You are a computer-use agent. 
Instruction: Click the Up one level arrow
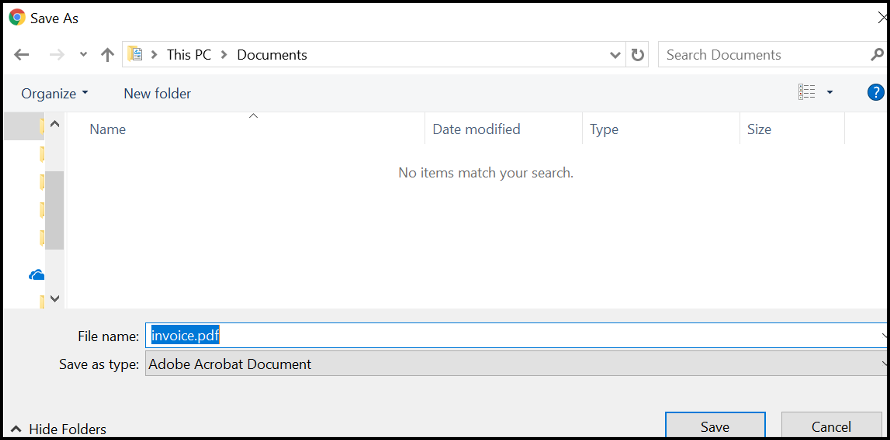coord(107,55)
